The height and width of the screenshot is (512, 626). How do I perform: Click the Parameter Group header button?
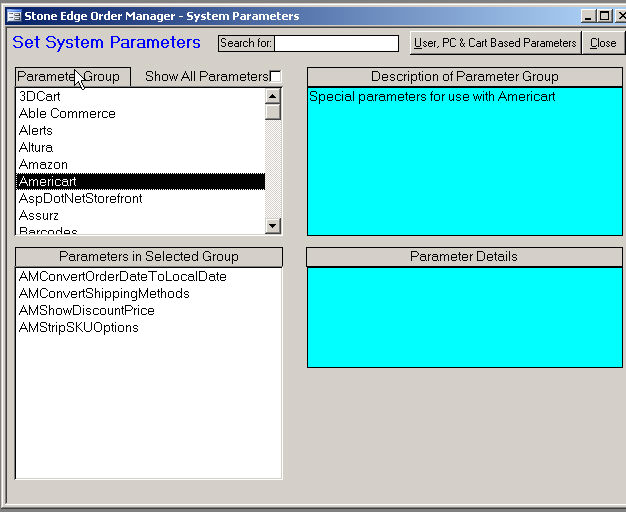pos(73,76)
